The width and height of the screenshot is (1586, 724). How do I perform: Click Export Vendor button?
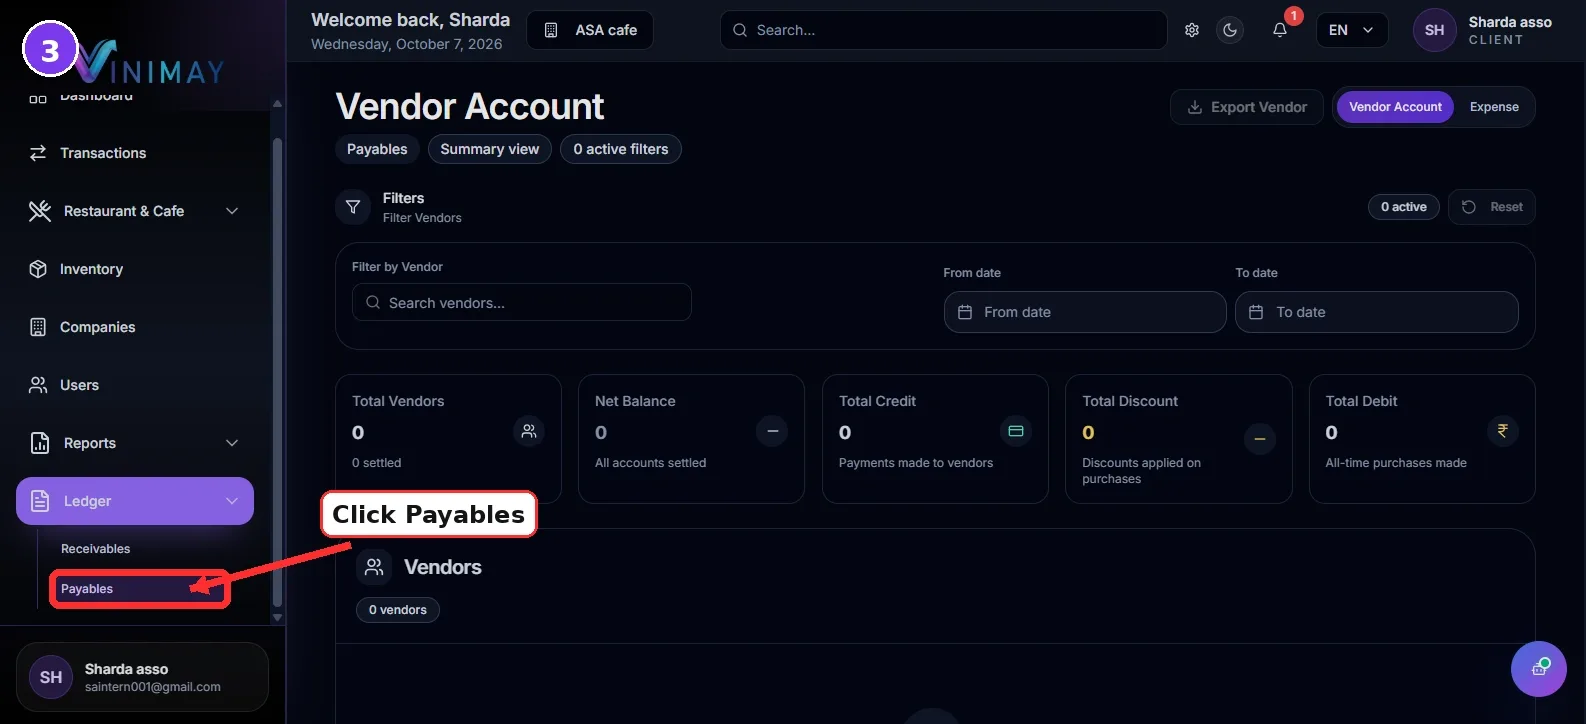click(x=1246, y=107)
